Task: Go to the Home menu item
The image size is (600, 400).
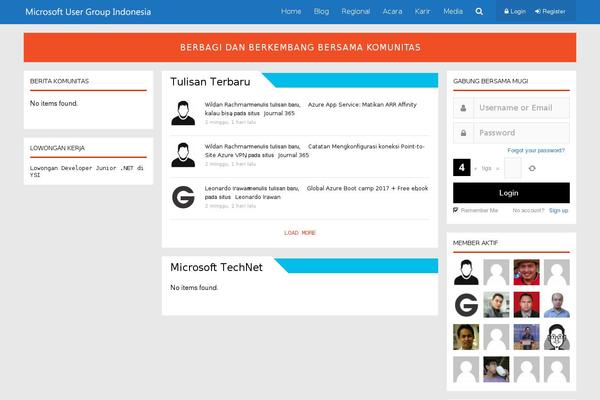Action: click(291, 11)
